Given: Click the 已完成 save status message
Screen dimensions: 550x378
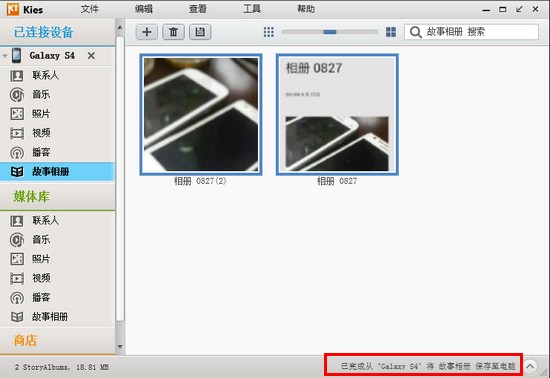Looking at the screenshot, I should point(428,366).
